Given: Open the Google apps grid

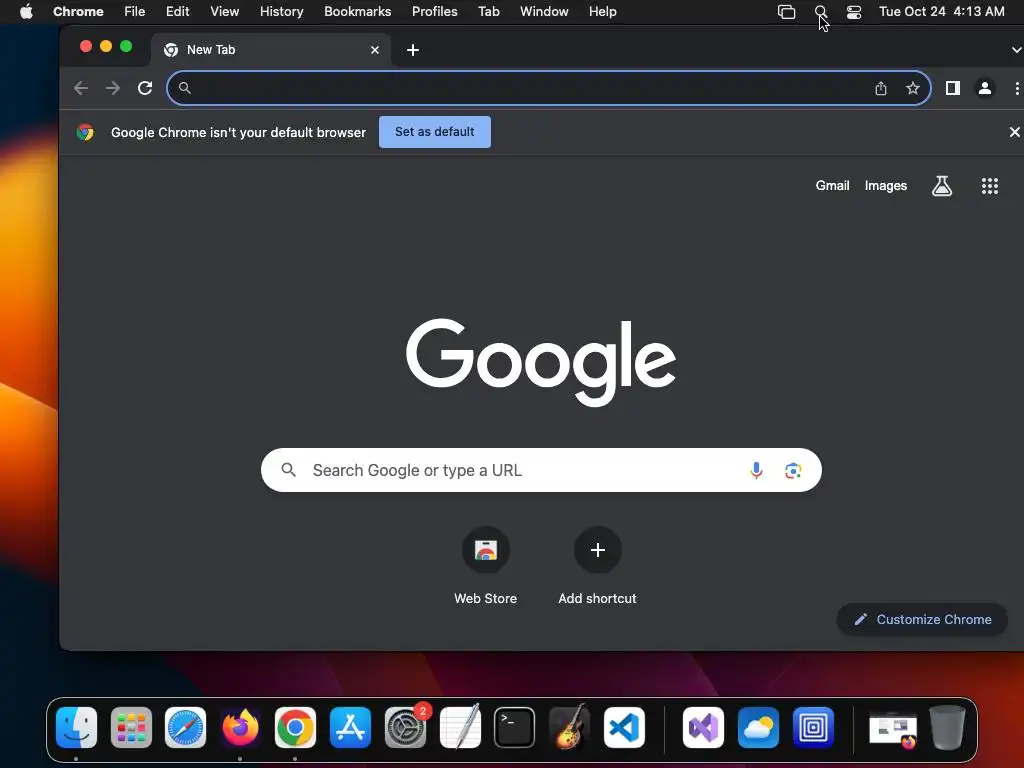Looking at the screenshot, I should (x=990, y=186).
